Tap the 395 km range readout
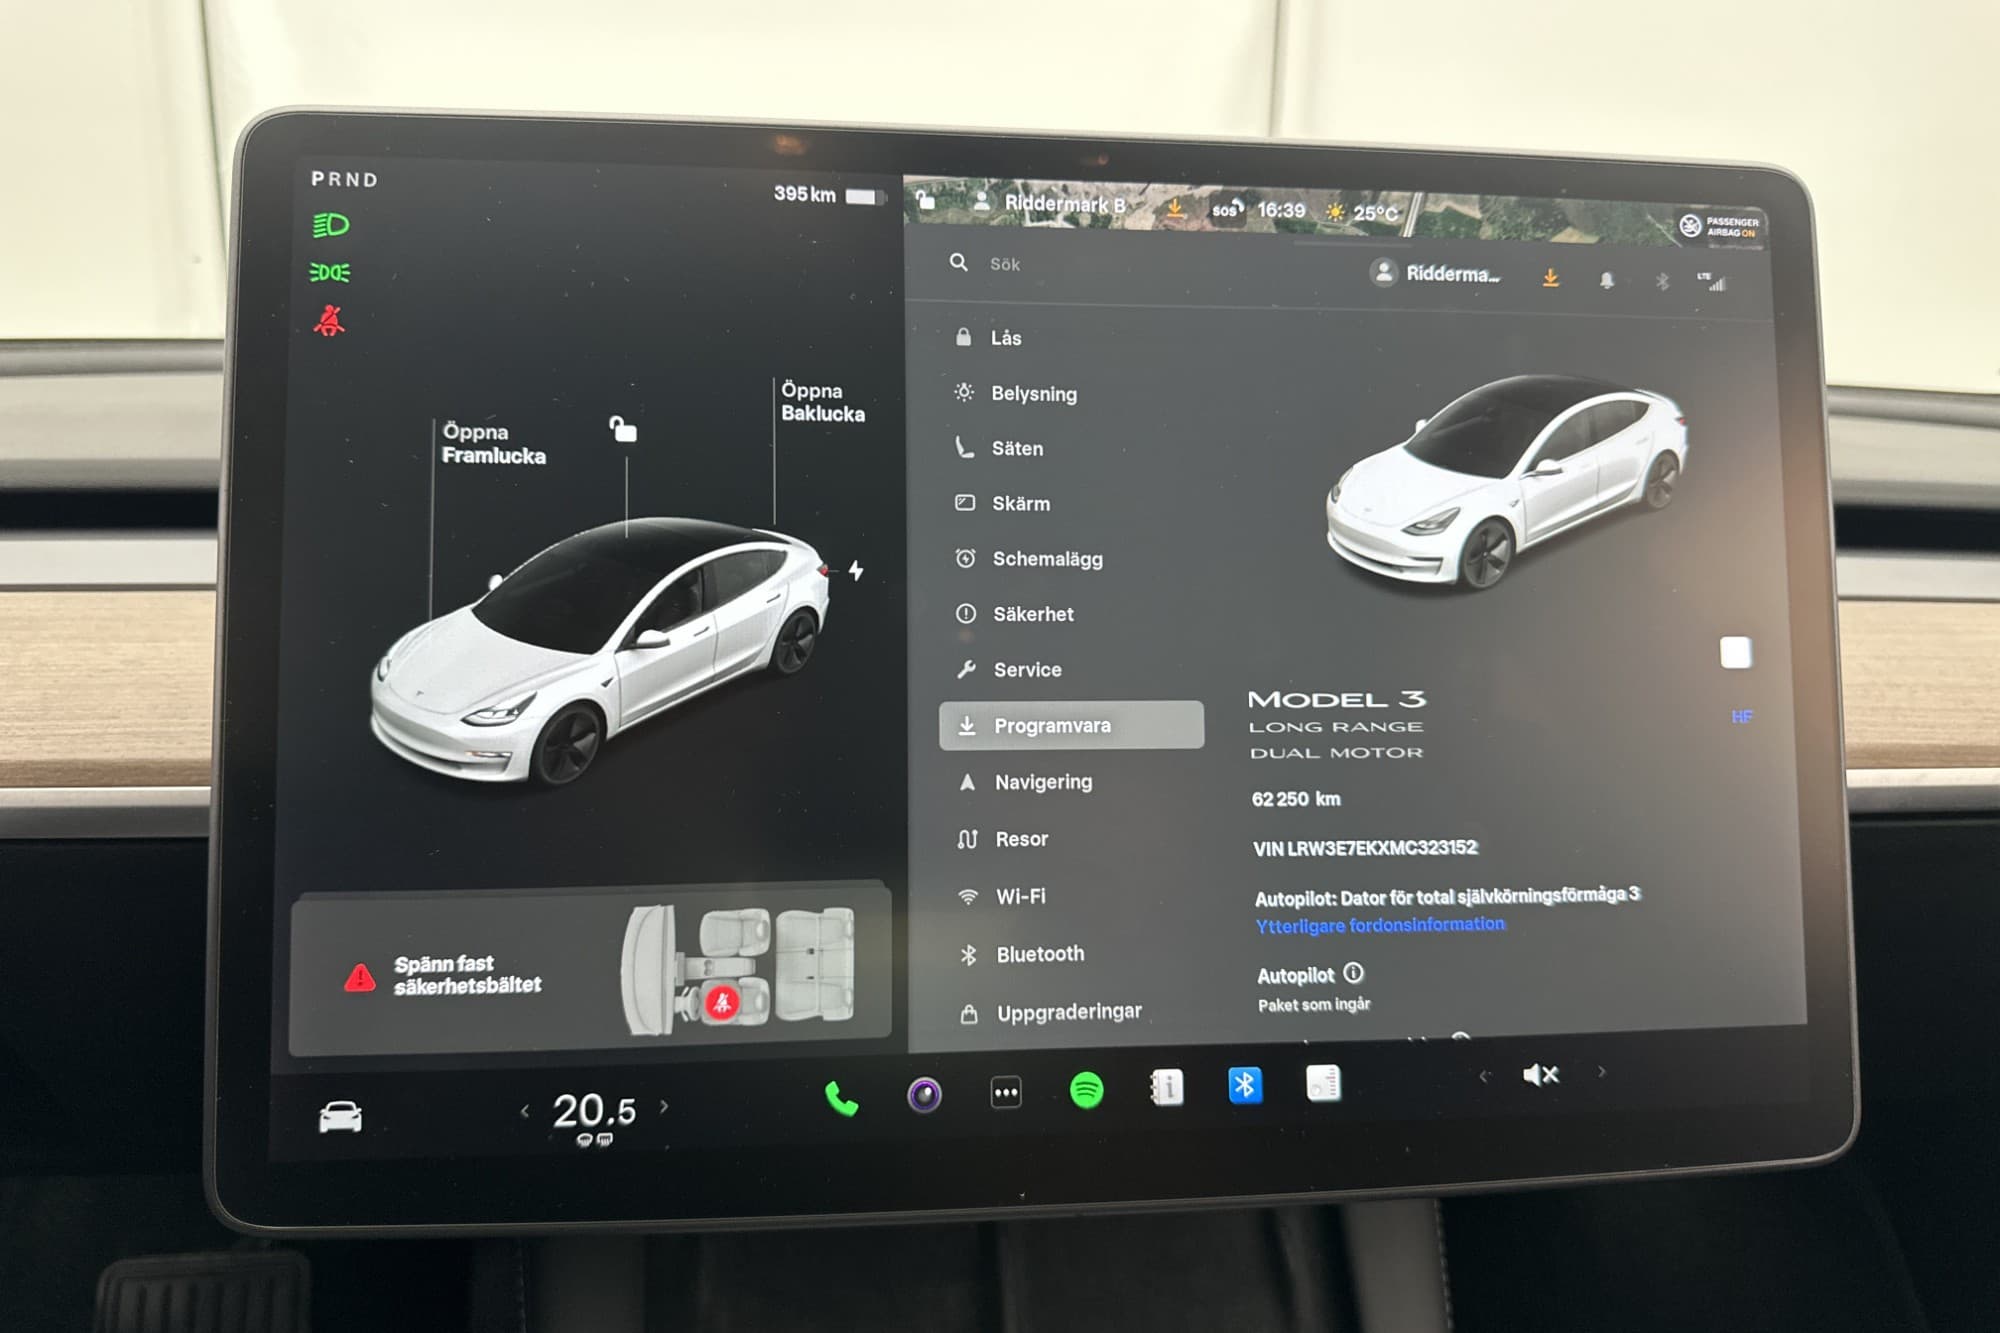The height and width of the screenshot is (1333, 2000). pos(804,194)
